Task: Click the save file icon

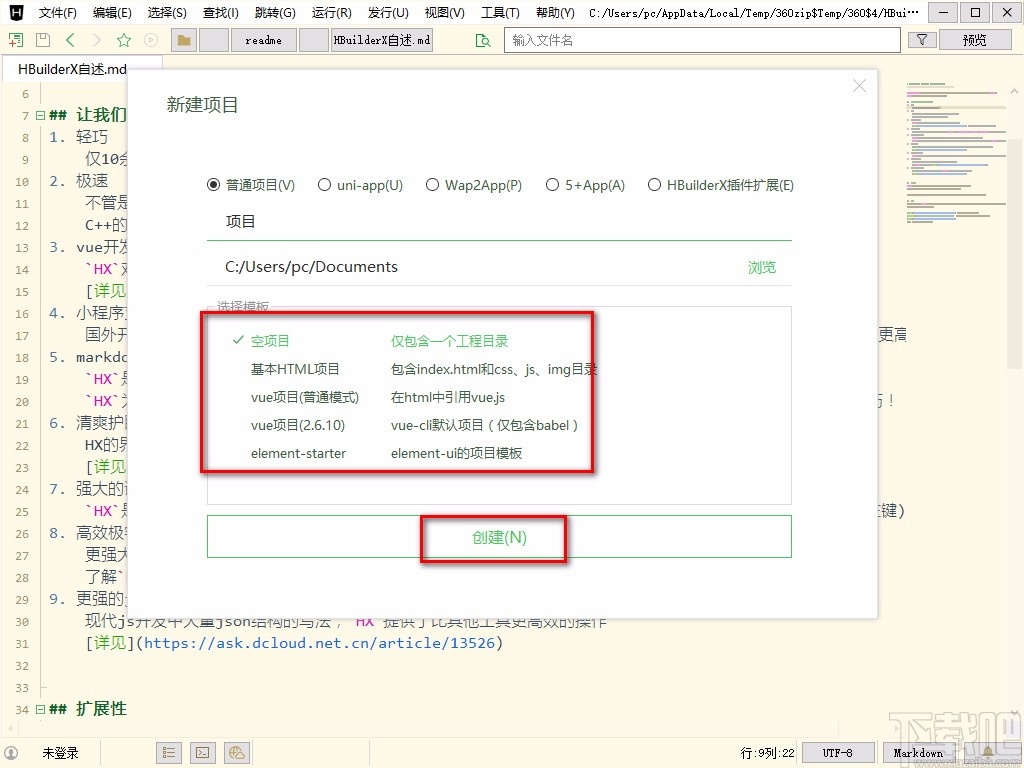Action: [42, 40]
